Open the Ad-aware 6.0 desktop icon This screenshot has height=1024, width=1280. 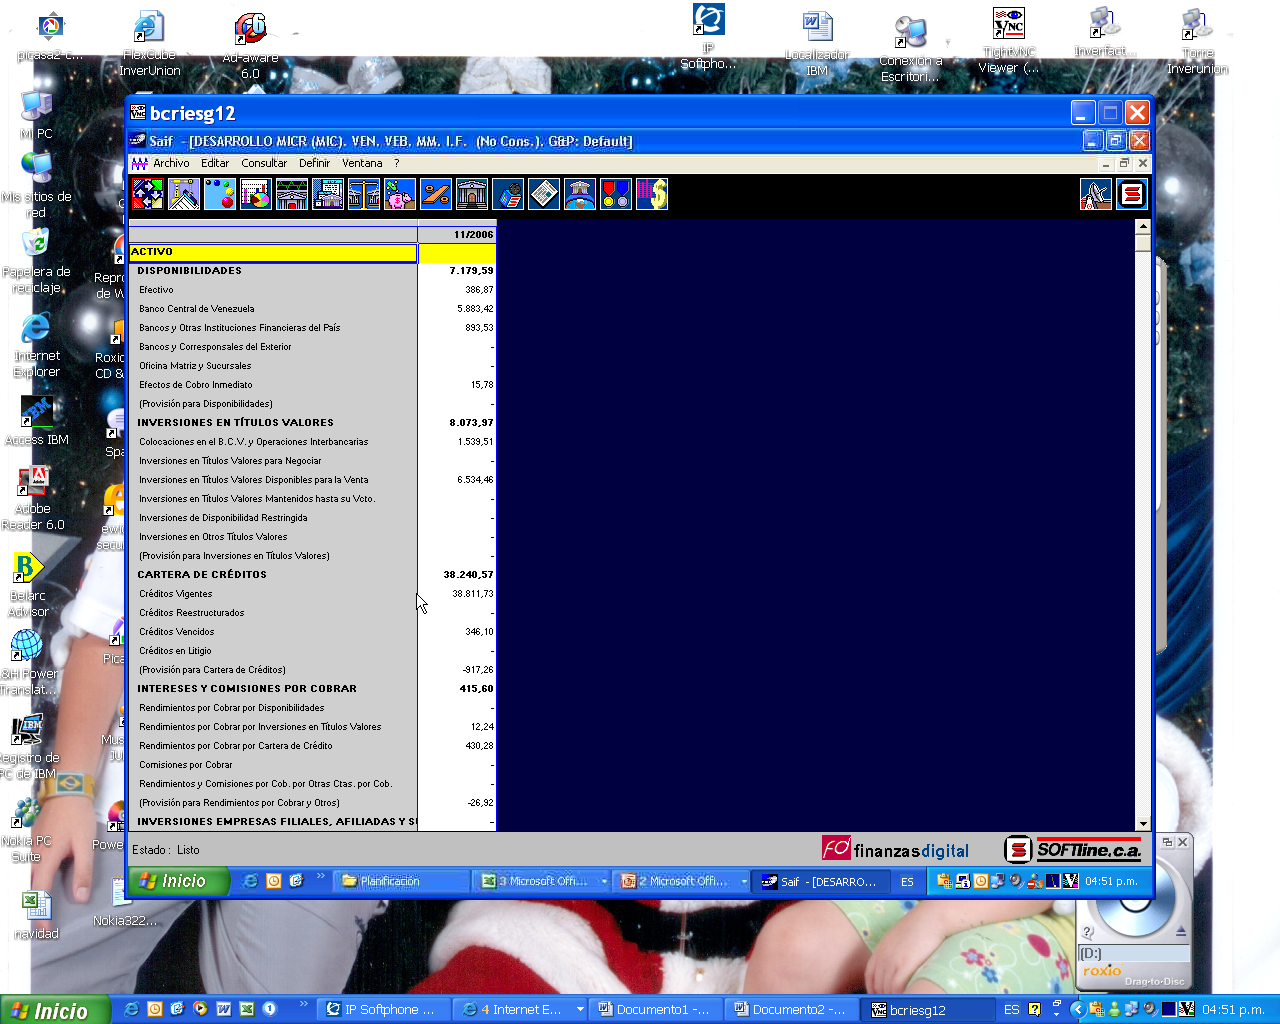pos(250,46)
